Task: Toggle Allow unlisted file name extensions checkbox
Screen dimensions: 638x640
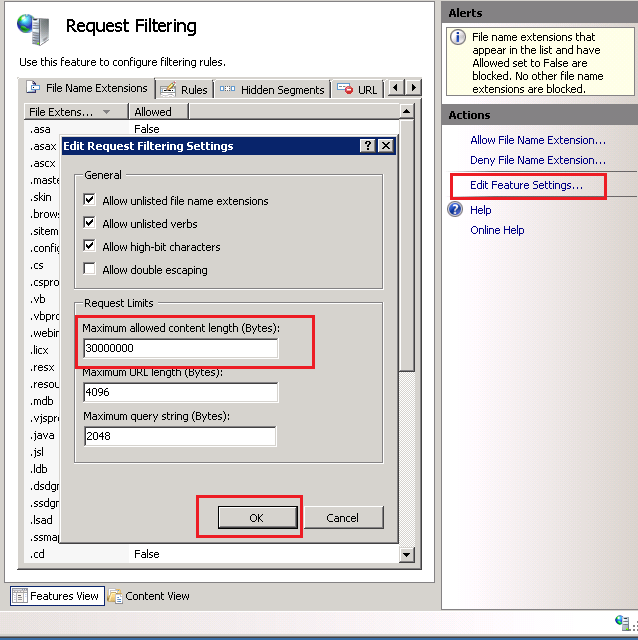Action: click(x=89, y=200)
